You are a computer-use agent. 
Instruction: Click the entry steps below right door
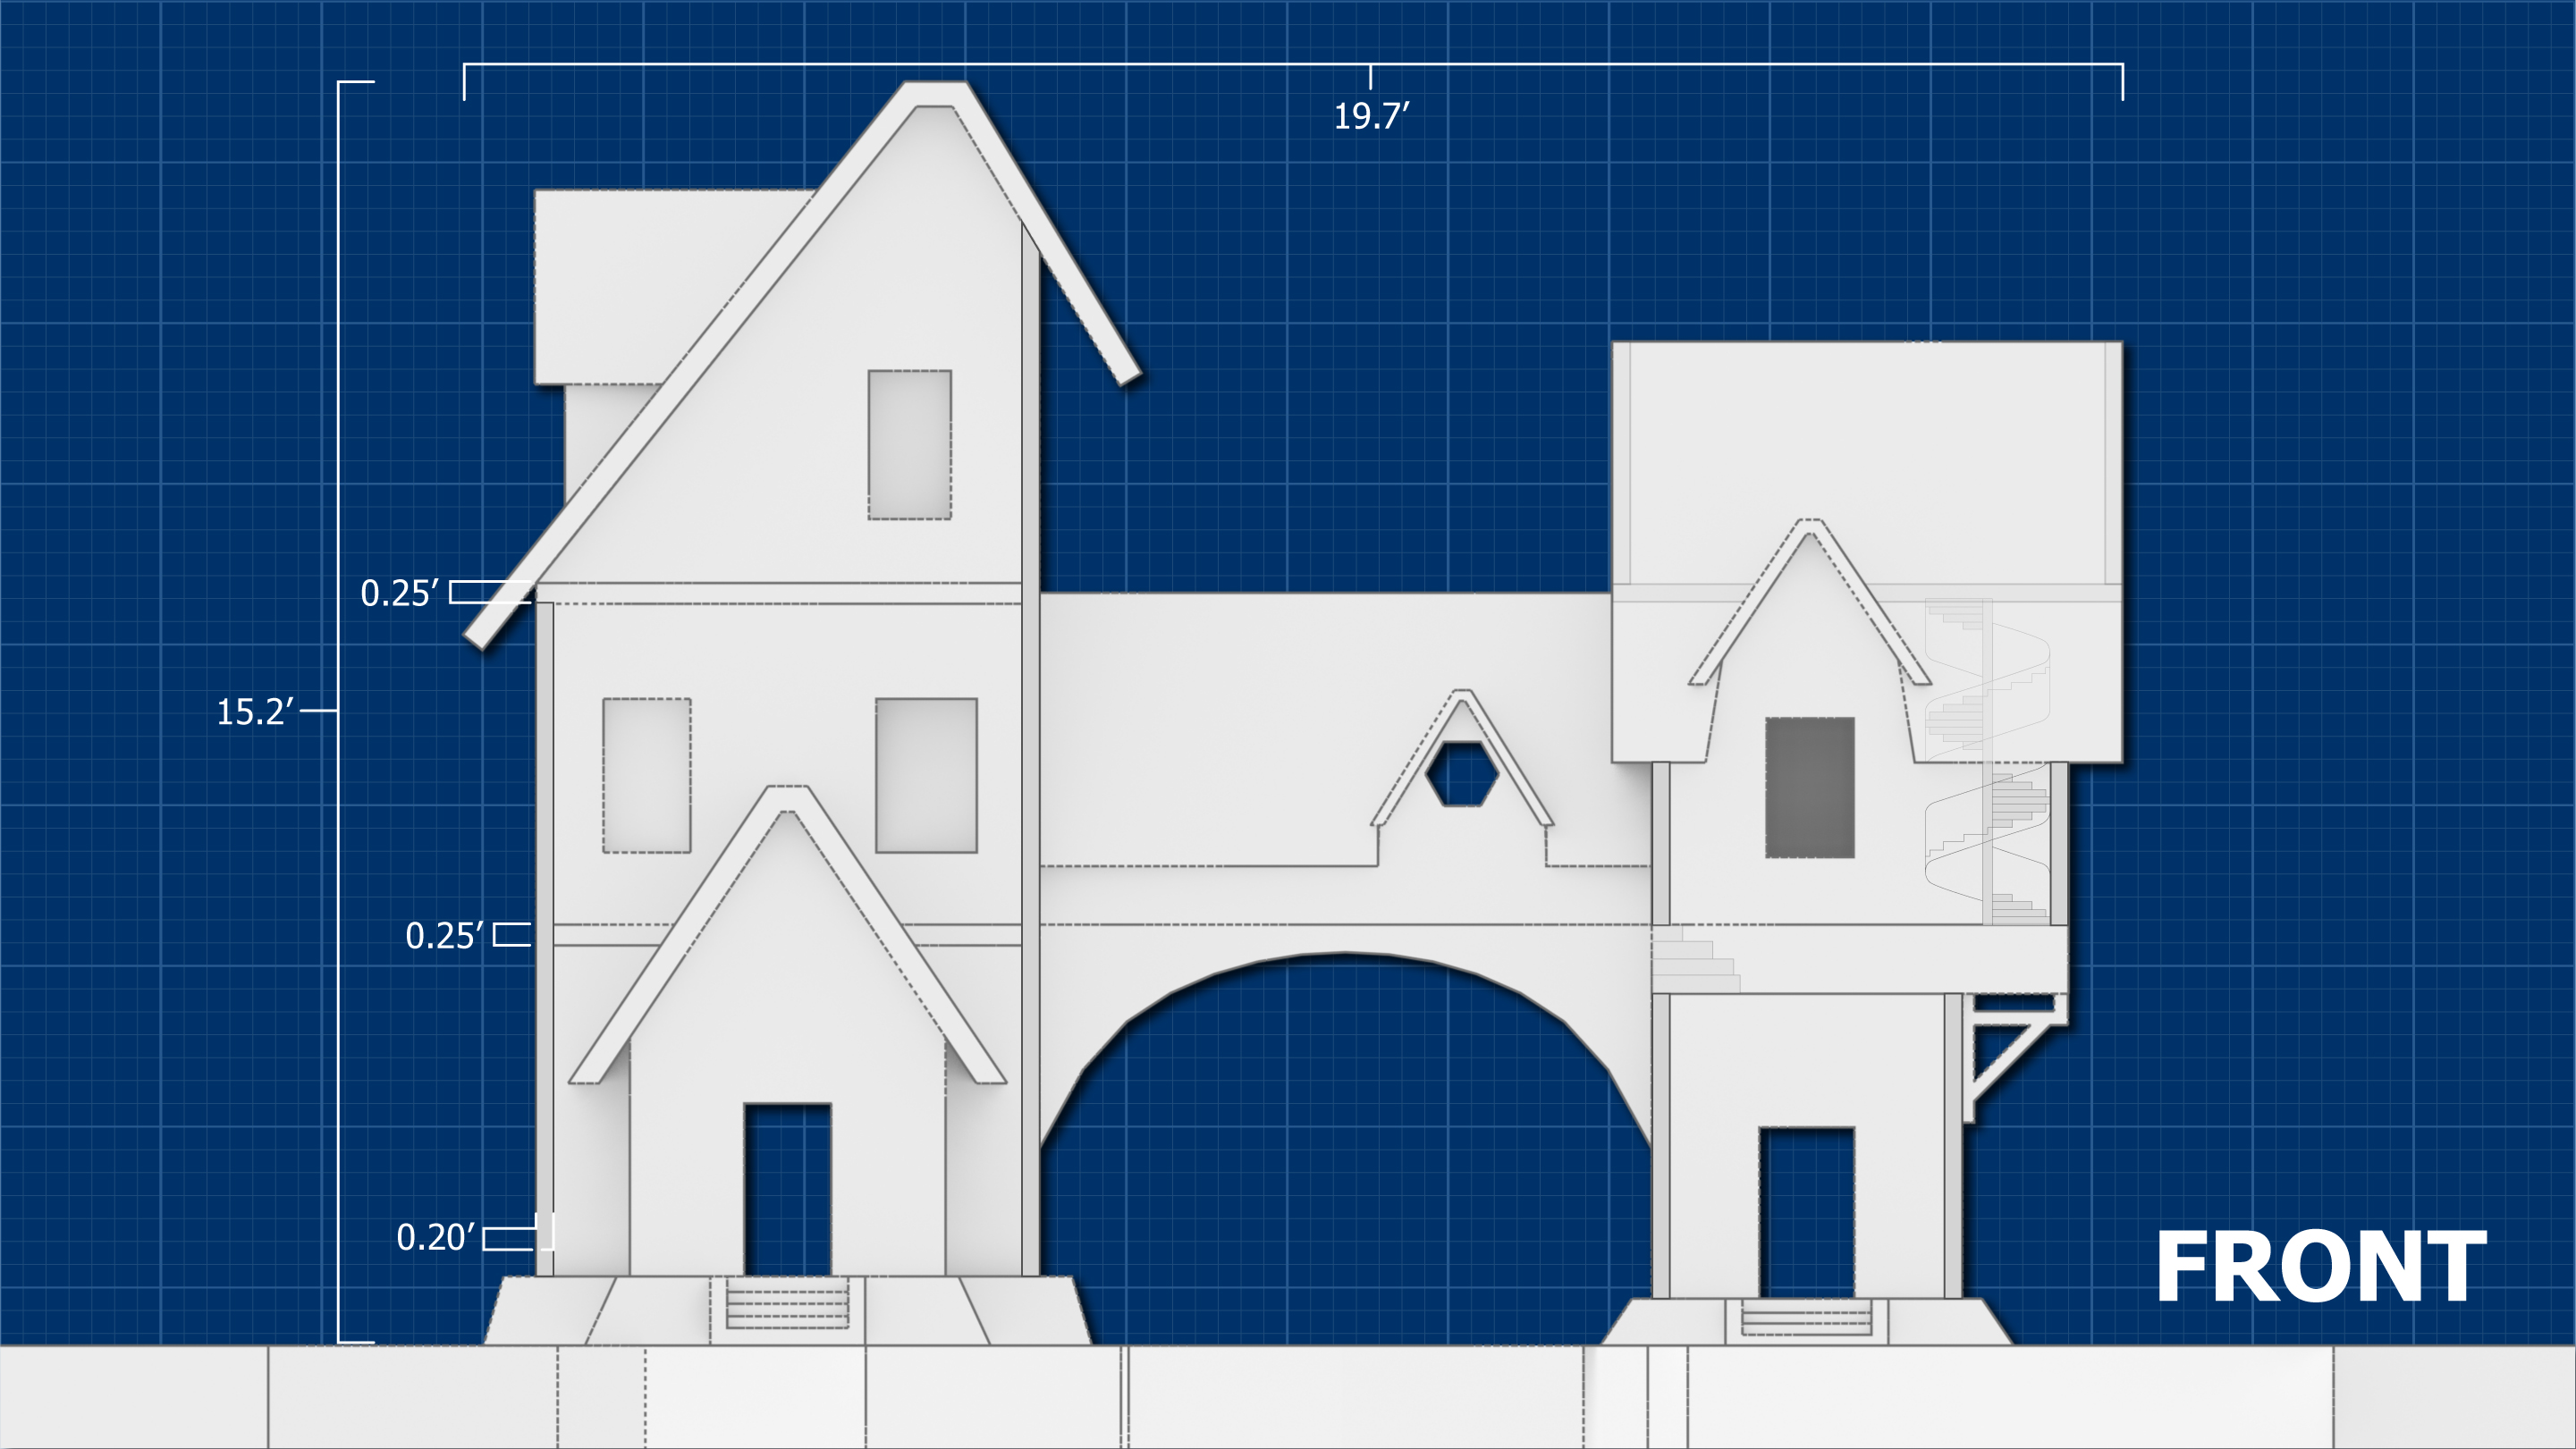(x=1805, y=1317)
